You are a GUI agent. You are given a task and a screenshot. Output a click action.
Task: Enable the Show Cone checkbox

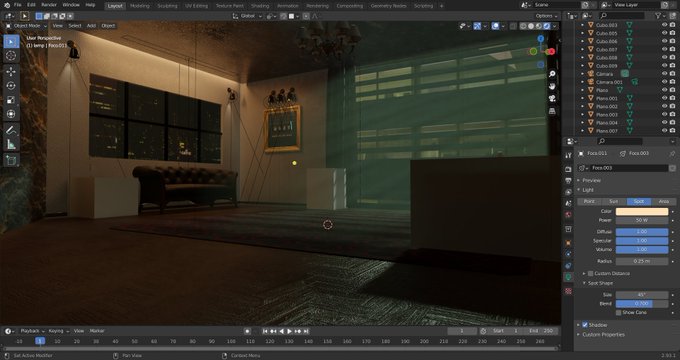(x=618, y=313)
